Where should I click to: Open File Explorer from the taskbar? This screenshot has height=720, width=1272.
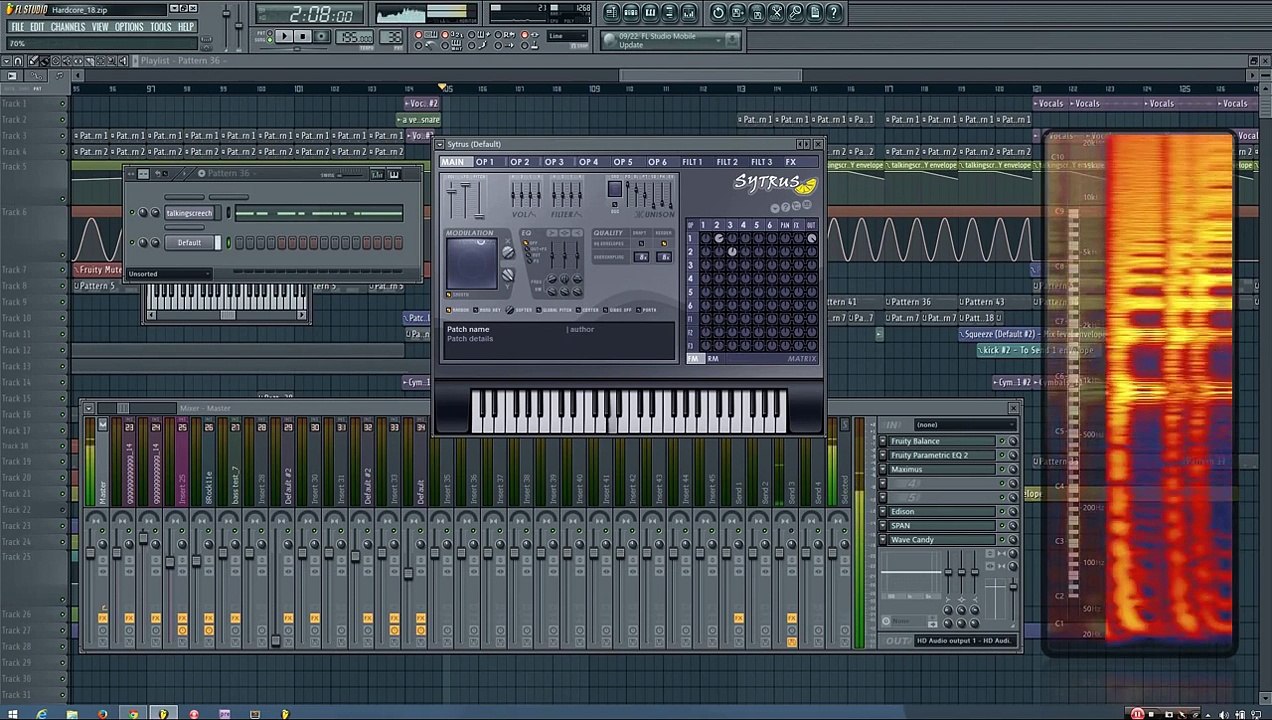tap(72, 714)
